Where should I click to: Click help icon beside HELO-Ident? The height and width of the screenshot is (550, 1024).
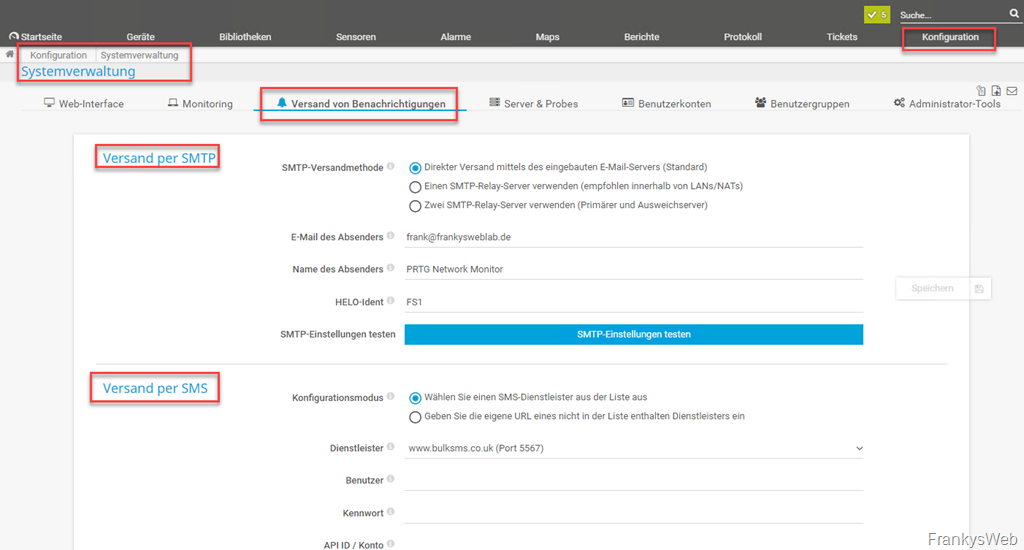391,301
